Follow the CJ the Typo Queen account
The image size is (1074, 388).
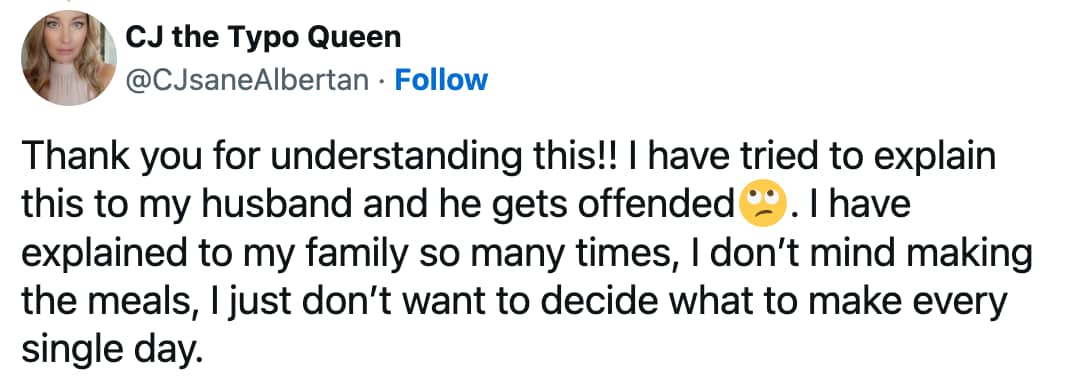coord(442,80)
